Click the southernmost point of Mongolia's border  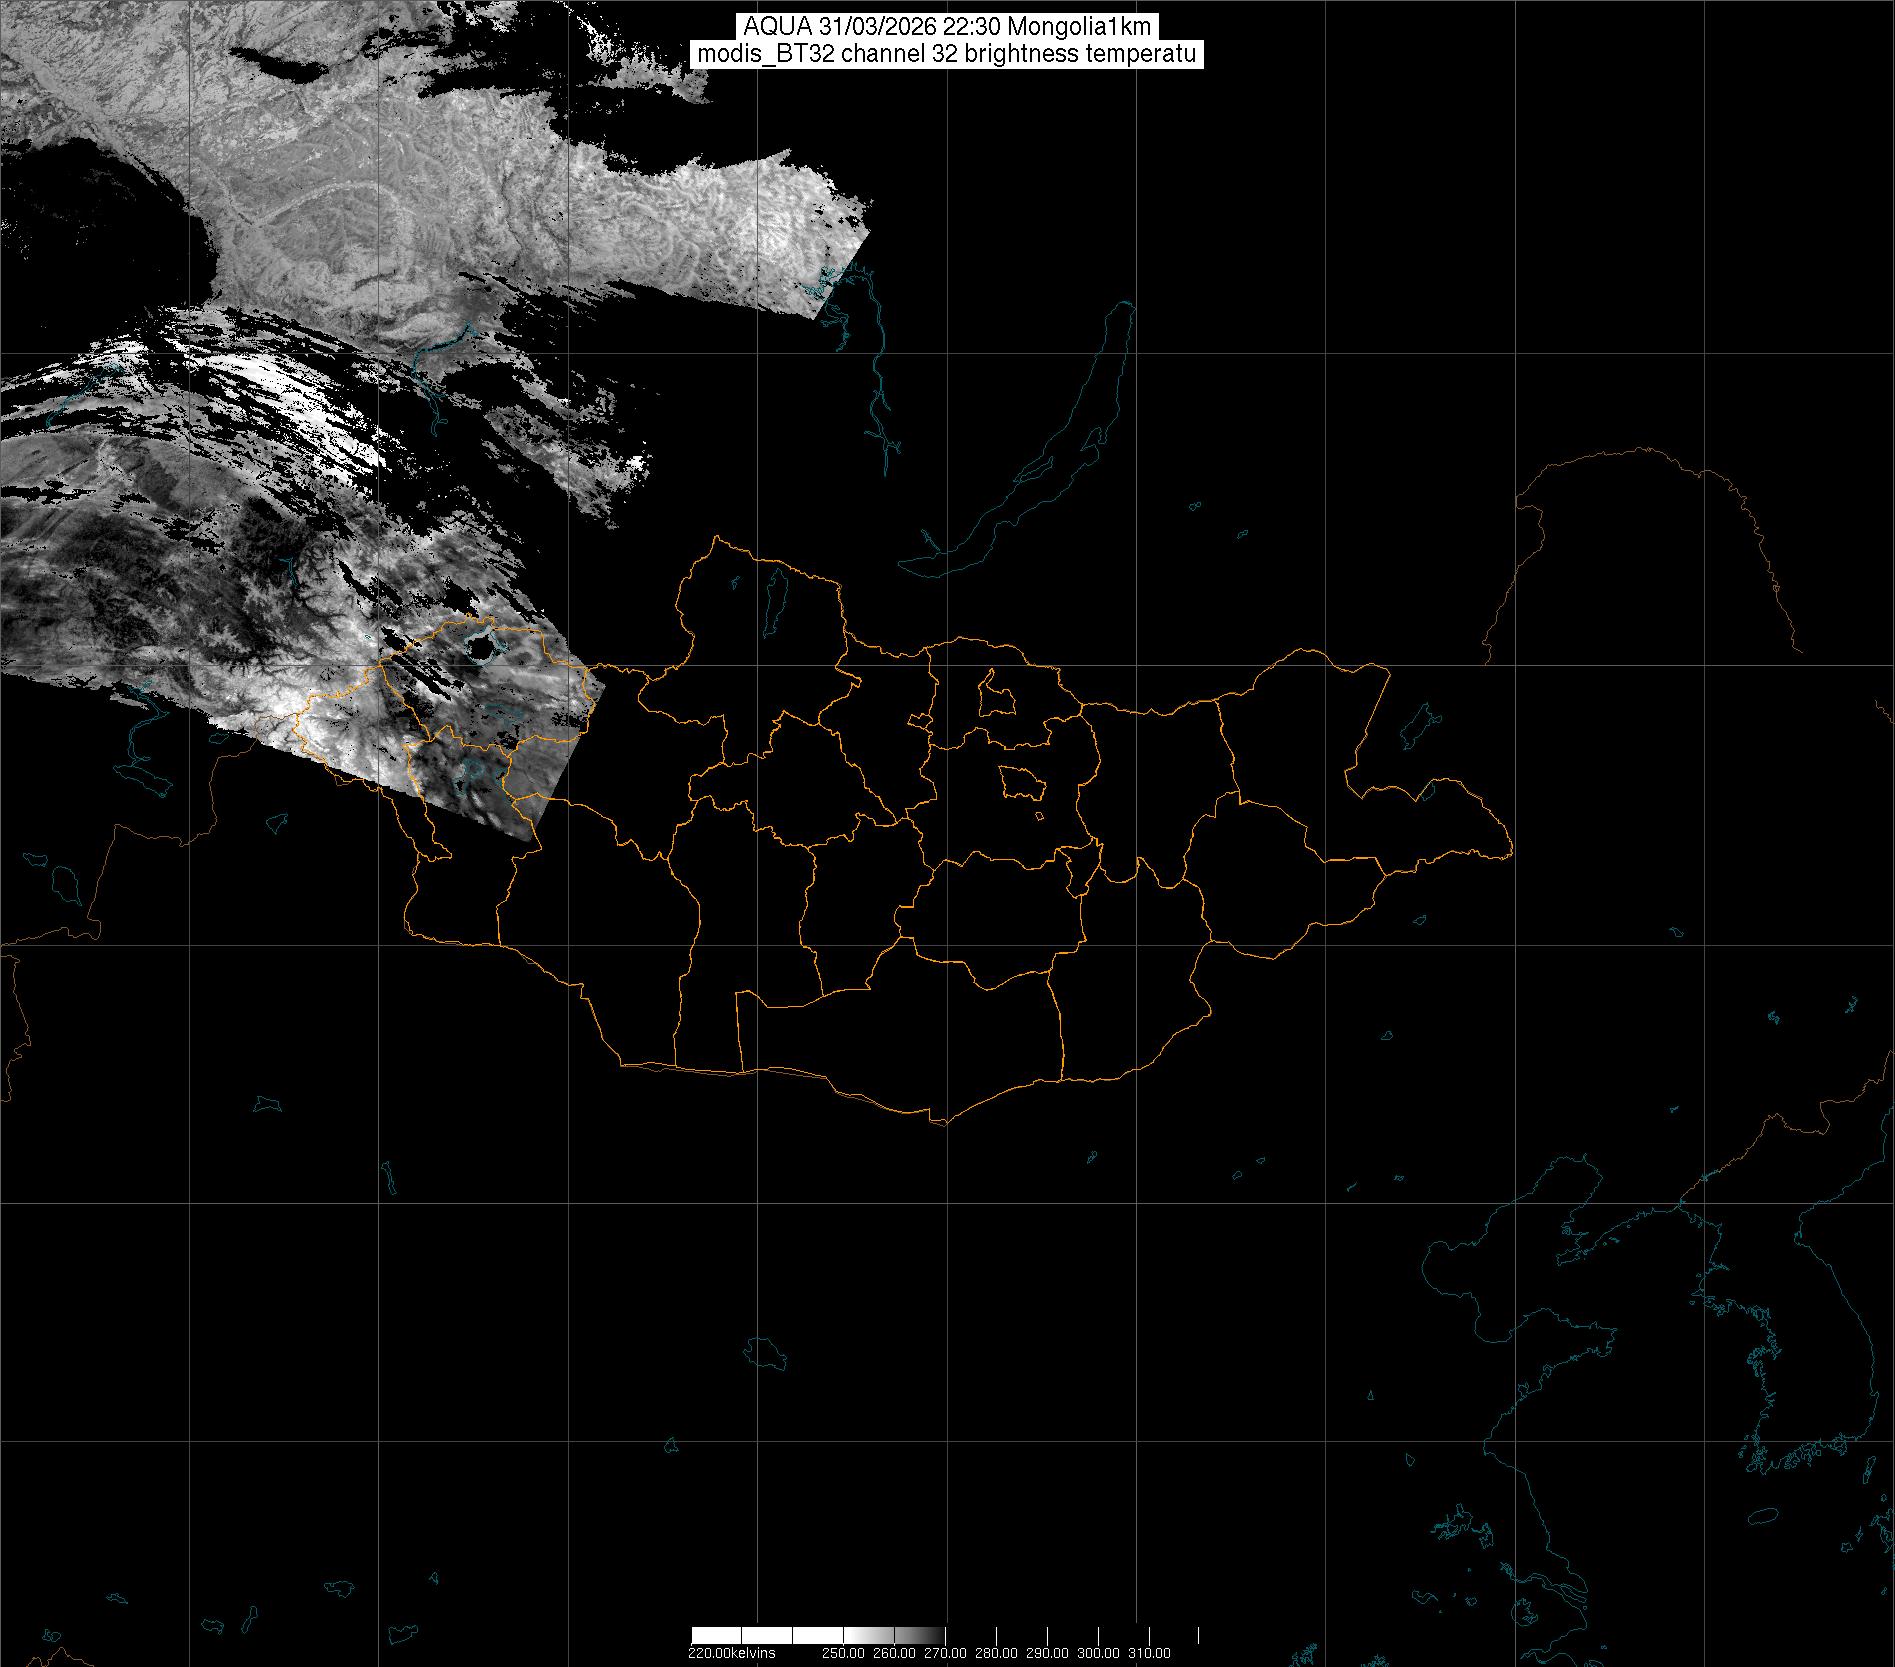940,1123
